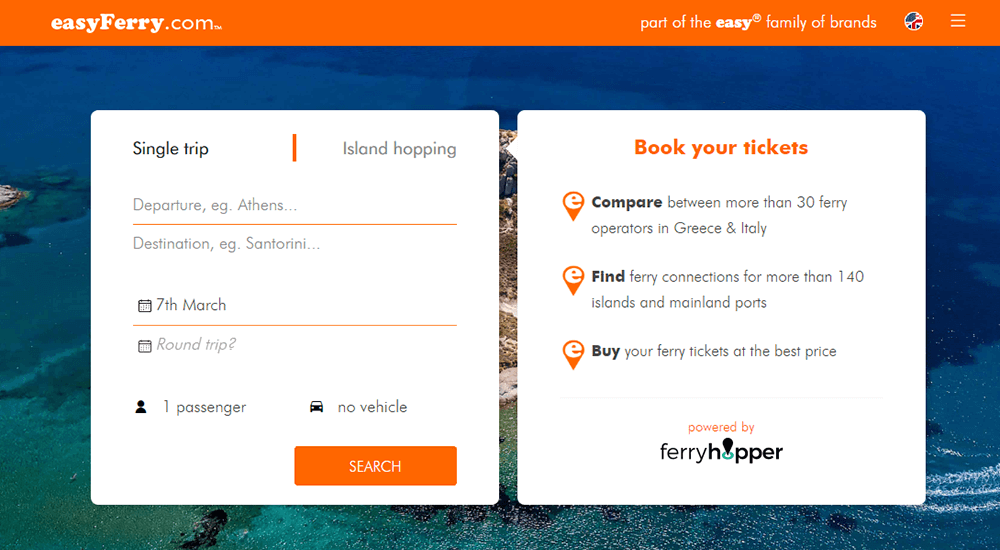Open the ferryhopper powered-by logo link

click(721, 450)
